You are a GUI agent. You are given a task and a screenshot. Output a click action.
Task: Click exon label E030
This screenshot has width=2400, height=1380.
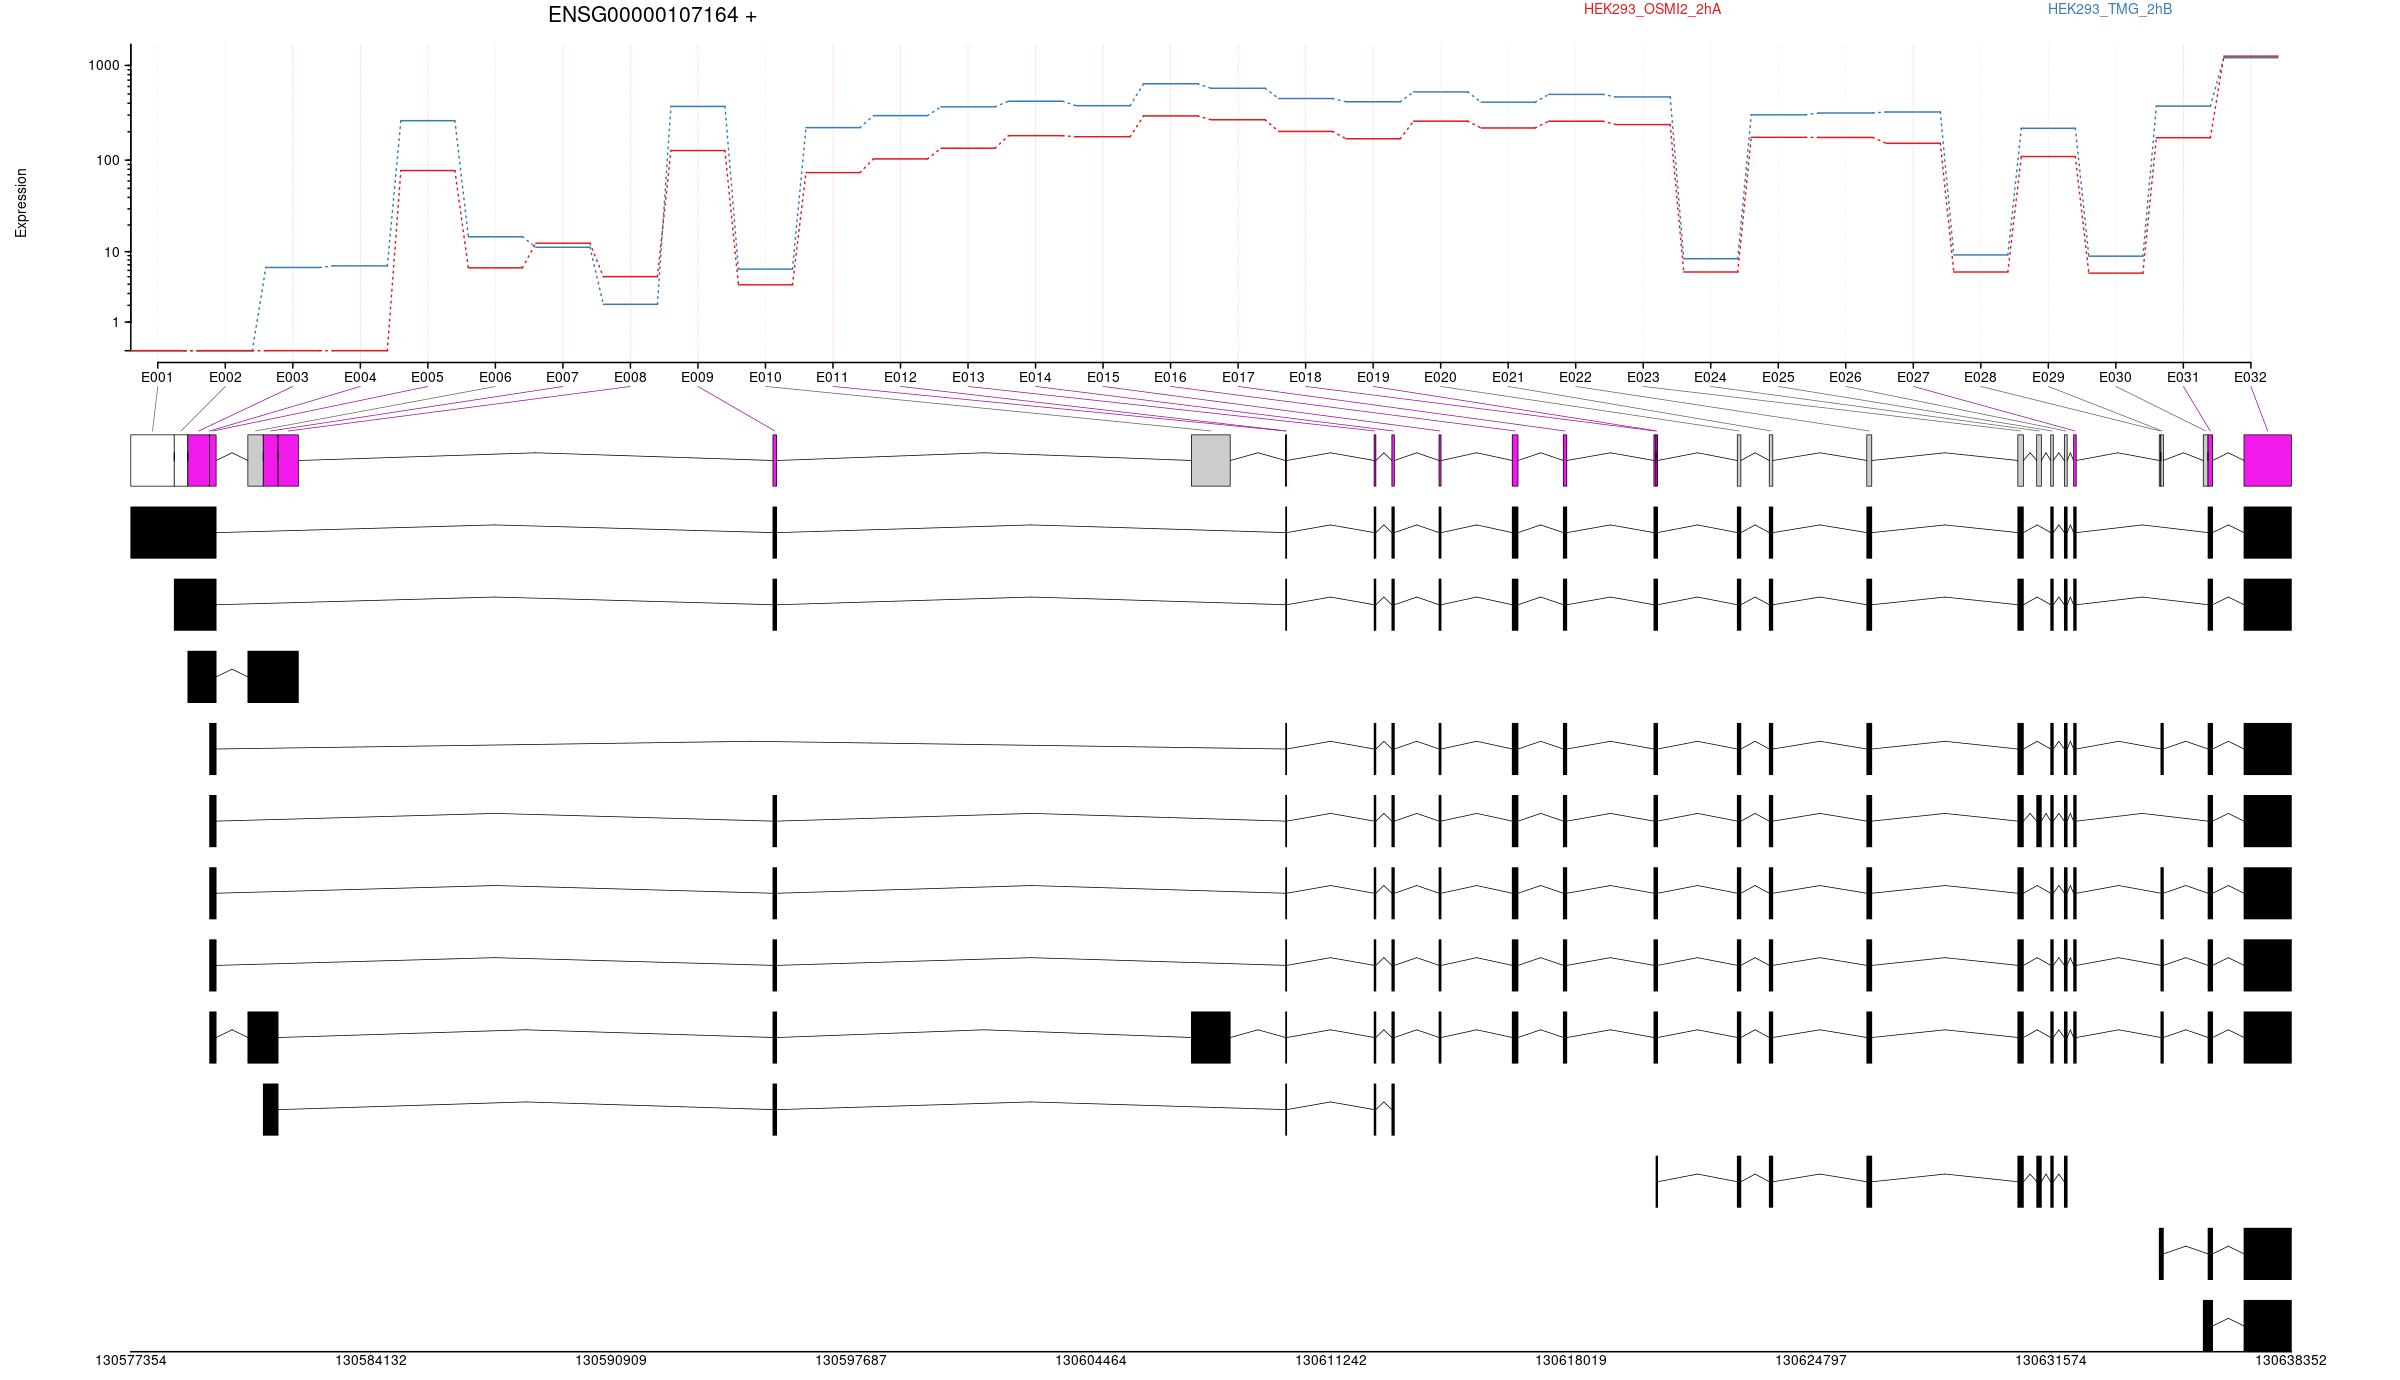pyautogui.click(x=2115, y=377)
